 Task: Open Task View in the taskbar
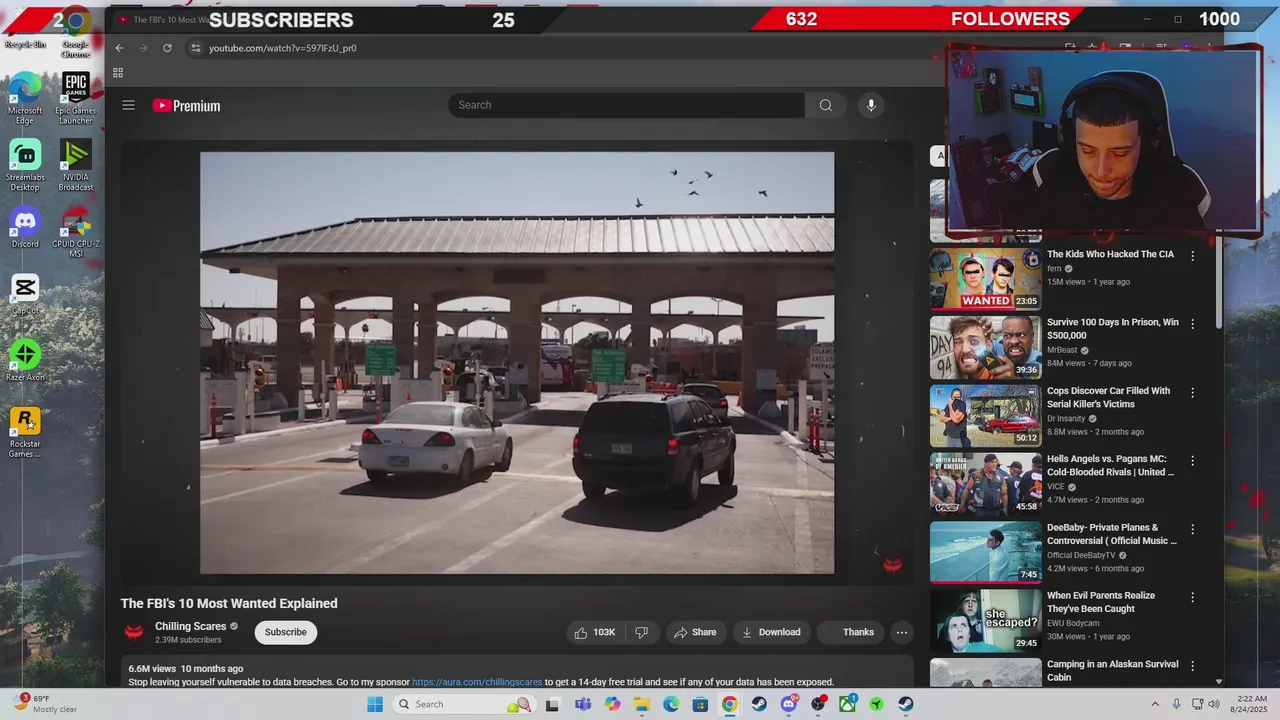552,704
